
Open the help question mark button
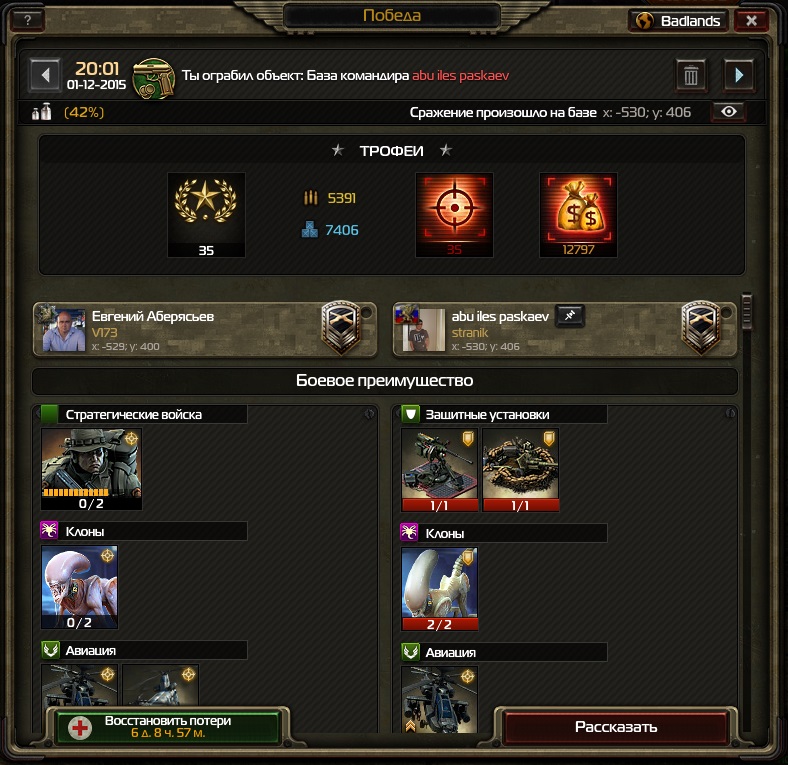(x=28, y=20)
